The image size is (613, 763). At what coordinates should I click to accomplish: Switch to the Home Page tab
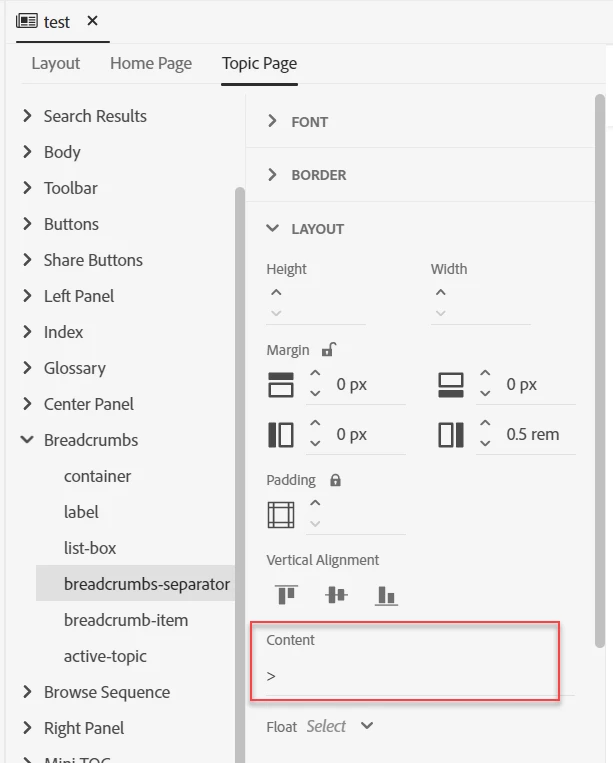click(151, 63)
